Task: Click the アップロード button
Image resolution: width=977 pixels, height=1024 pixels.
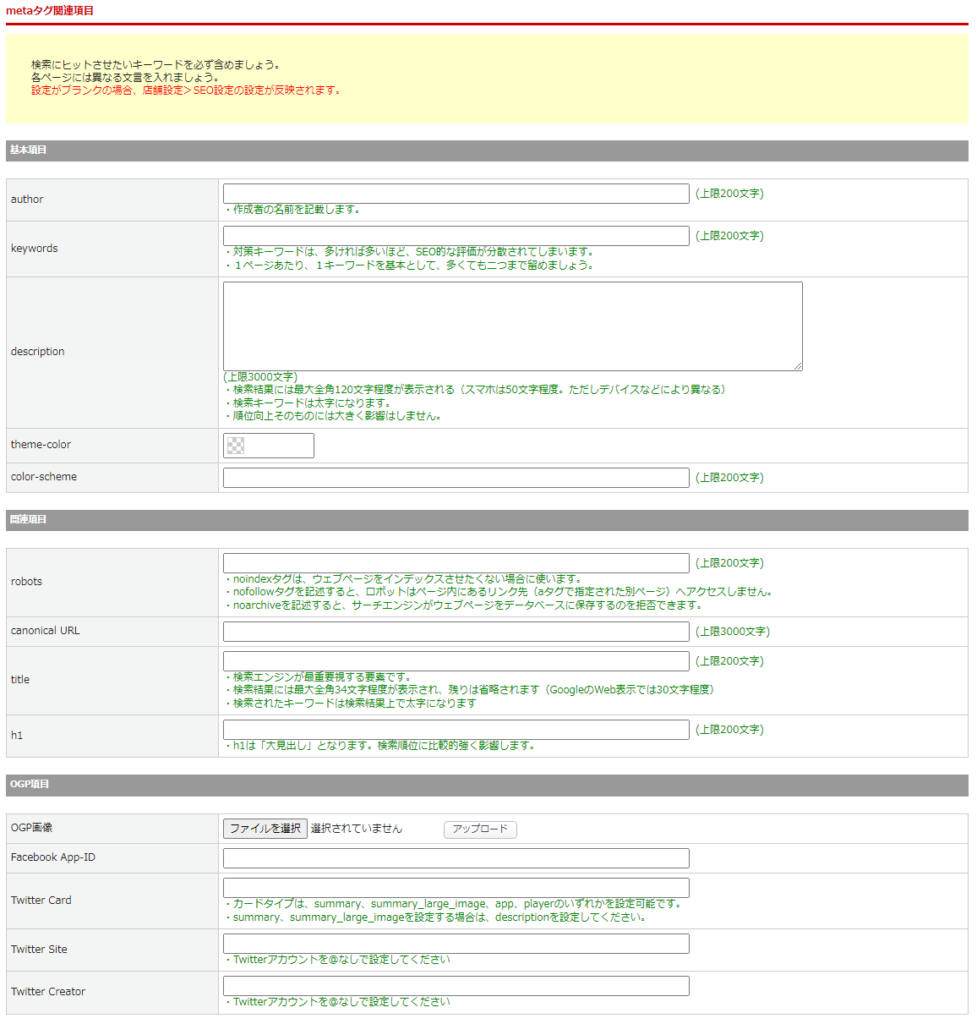Action: coord(480,829)
